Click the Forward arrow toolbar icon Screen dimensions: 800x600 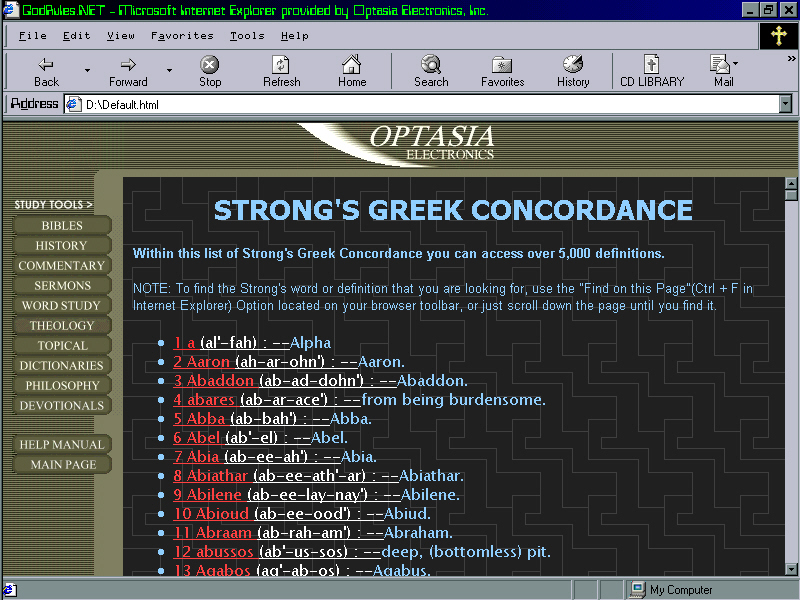(x=127, y=66)
